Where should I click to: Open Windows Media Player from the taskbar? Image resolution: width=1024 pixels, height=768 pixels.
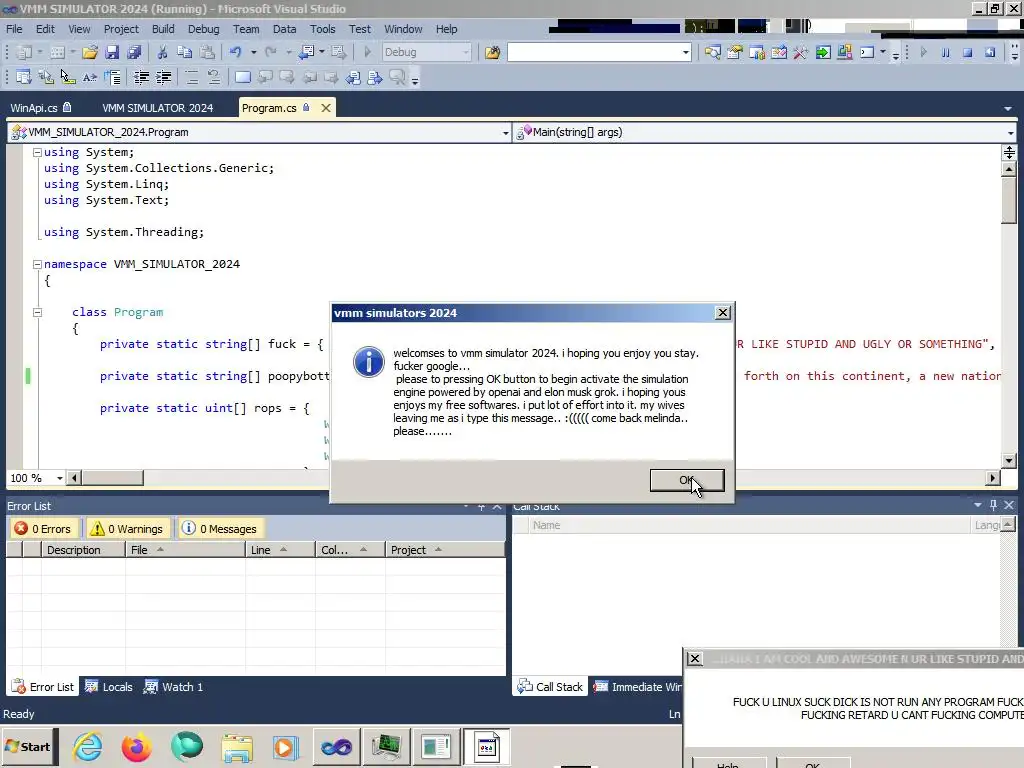point(285,746)
